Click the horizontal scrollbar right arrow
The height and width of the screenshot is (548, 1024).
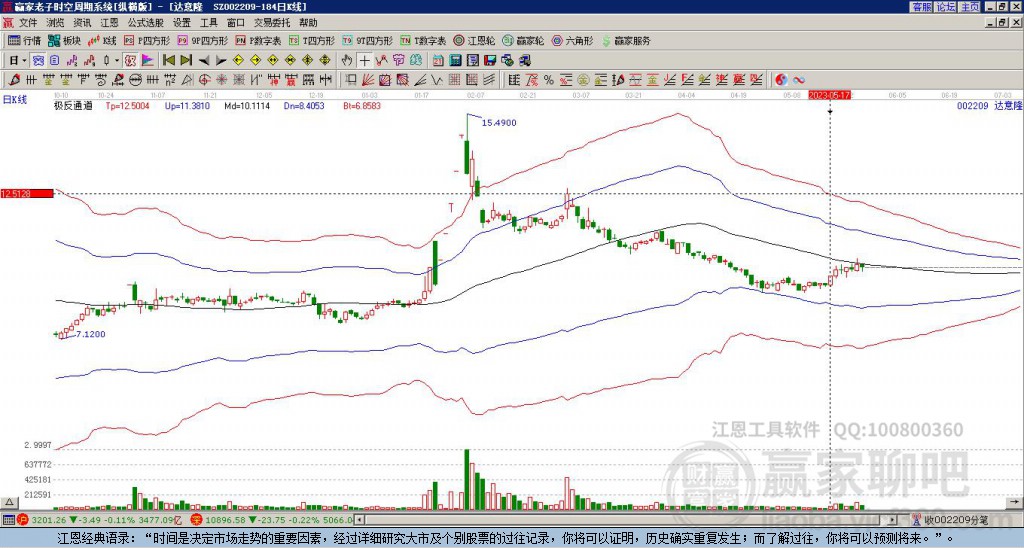pos(893,520)
